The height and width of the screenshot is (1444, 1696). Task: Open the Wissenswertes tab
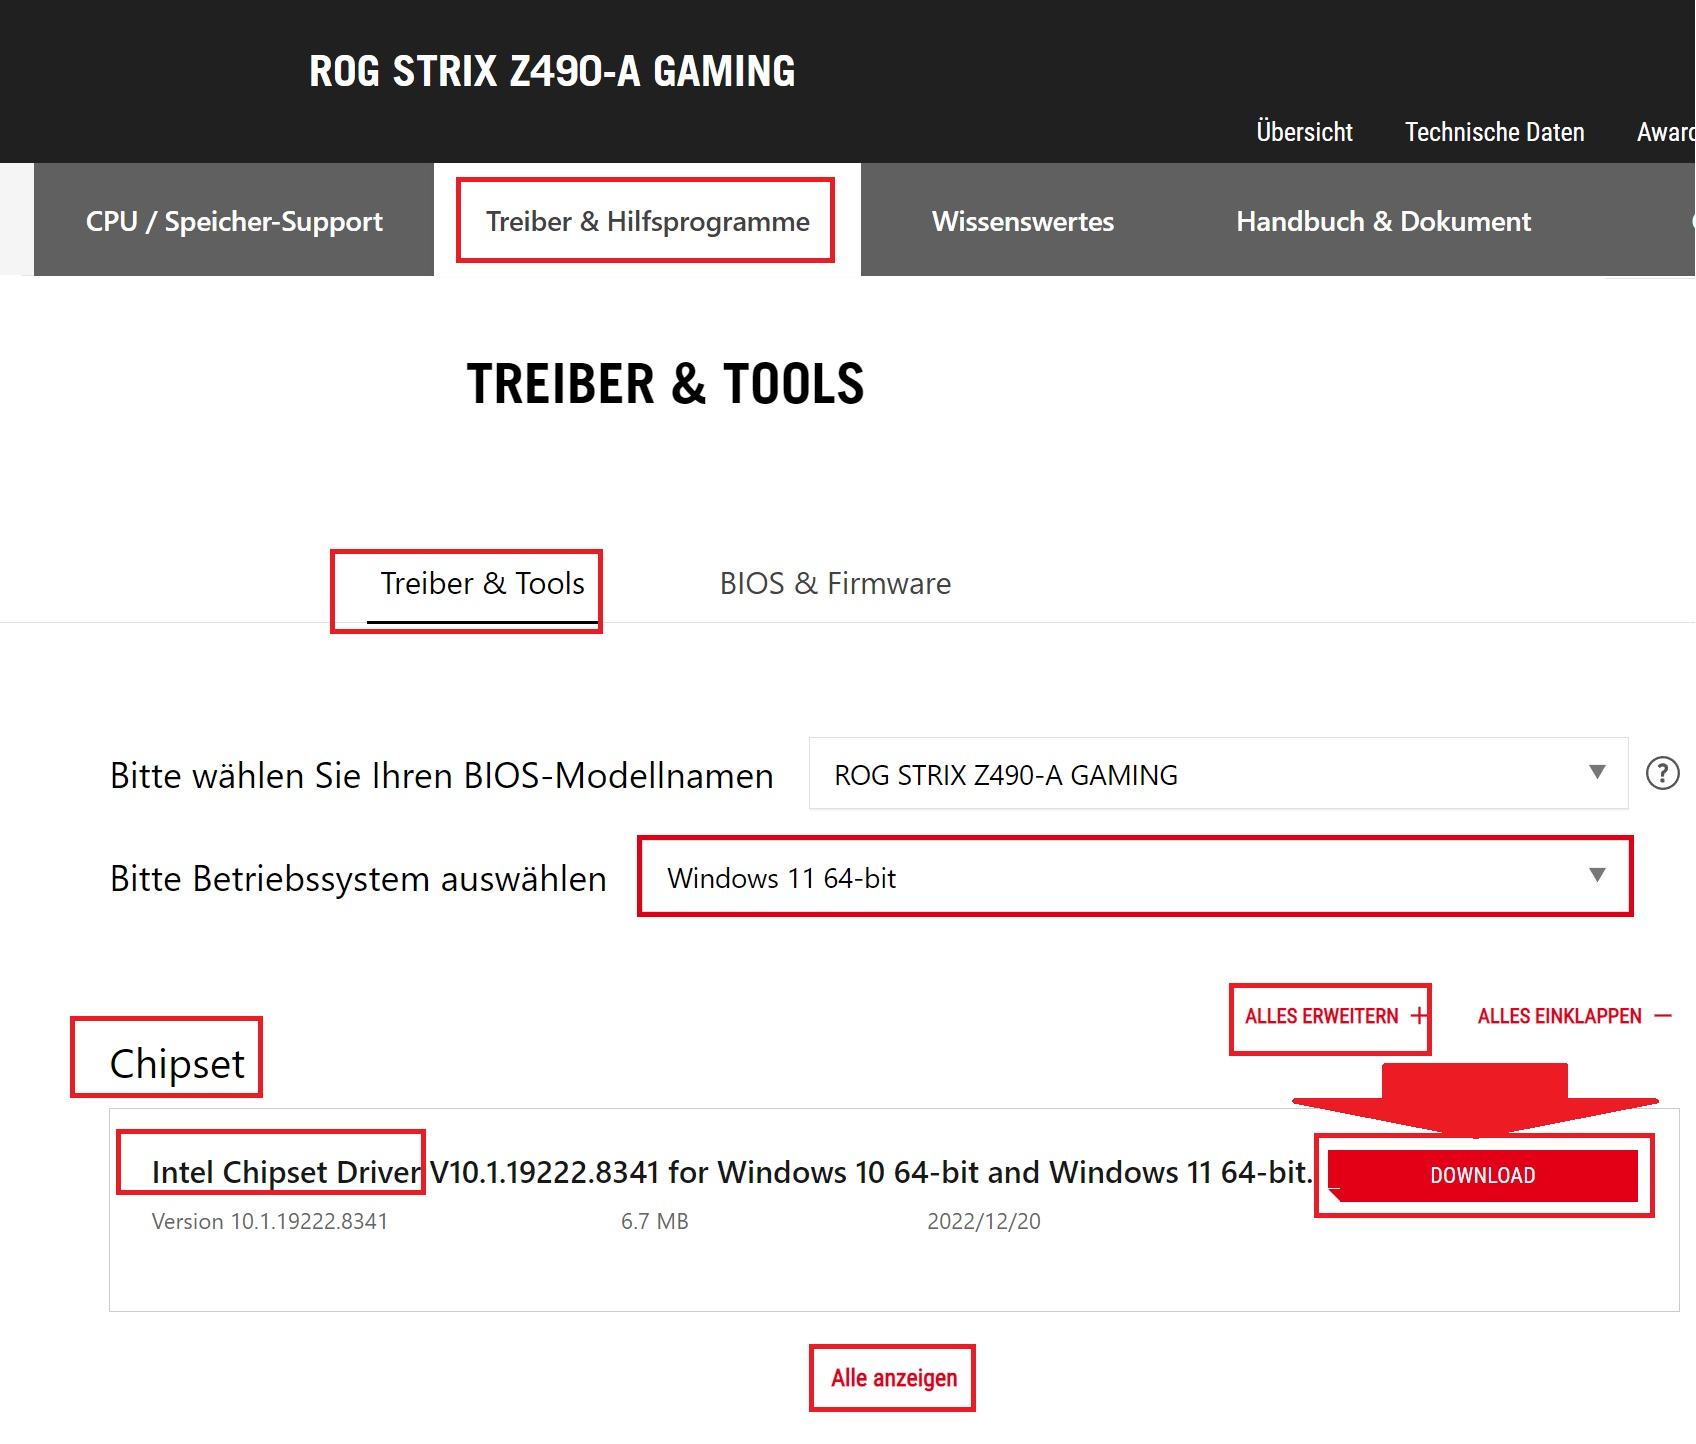[1022, 221]
